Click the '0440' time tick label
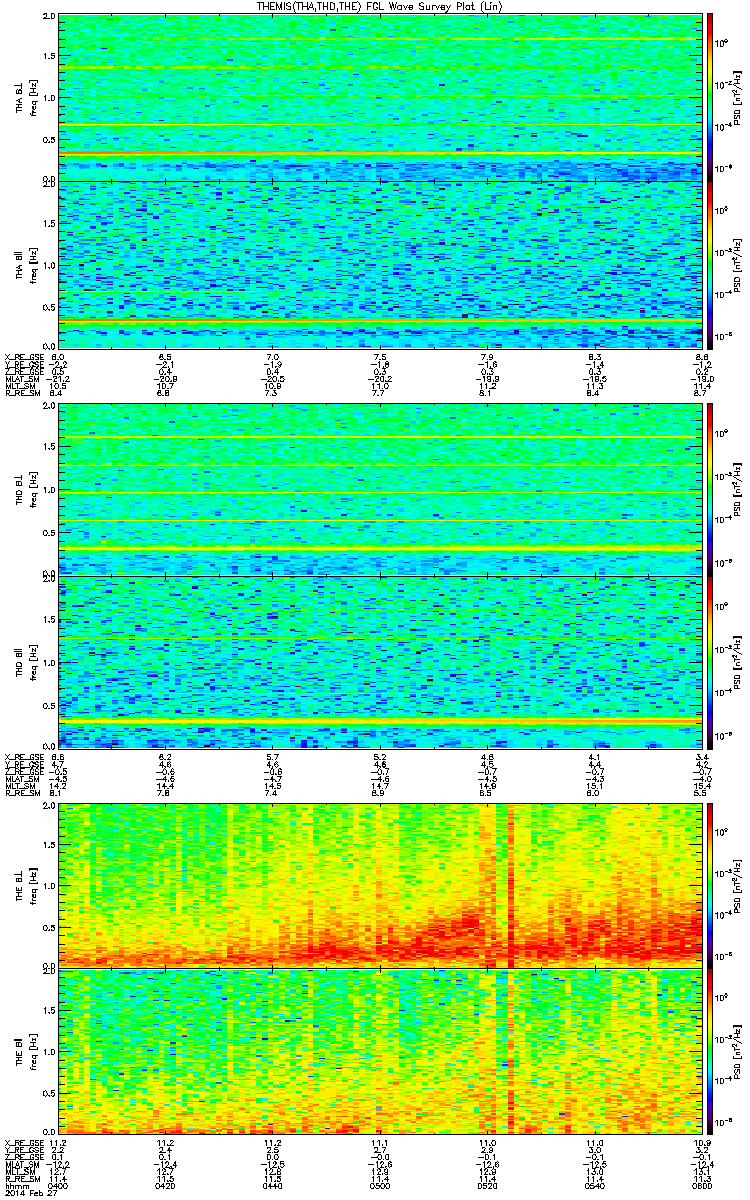Image resolution: width=750 pixels, height=1200 pixels. pyautogui.click(x=272, y=1185)
